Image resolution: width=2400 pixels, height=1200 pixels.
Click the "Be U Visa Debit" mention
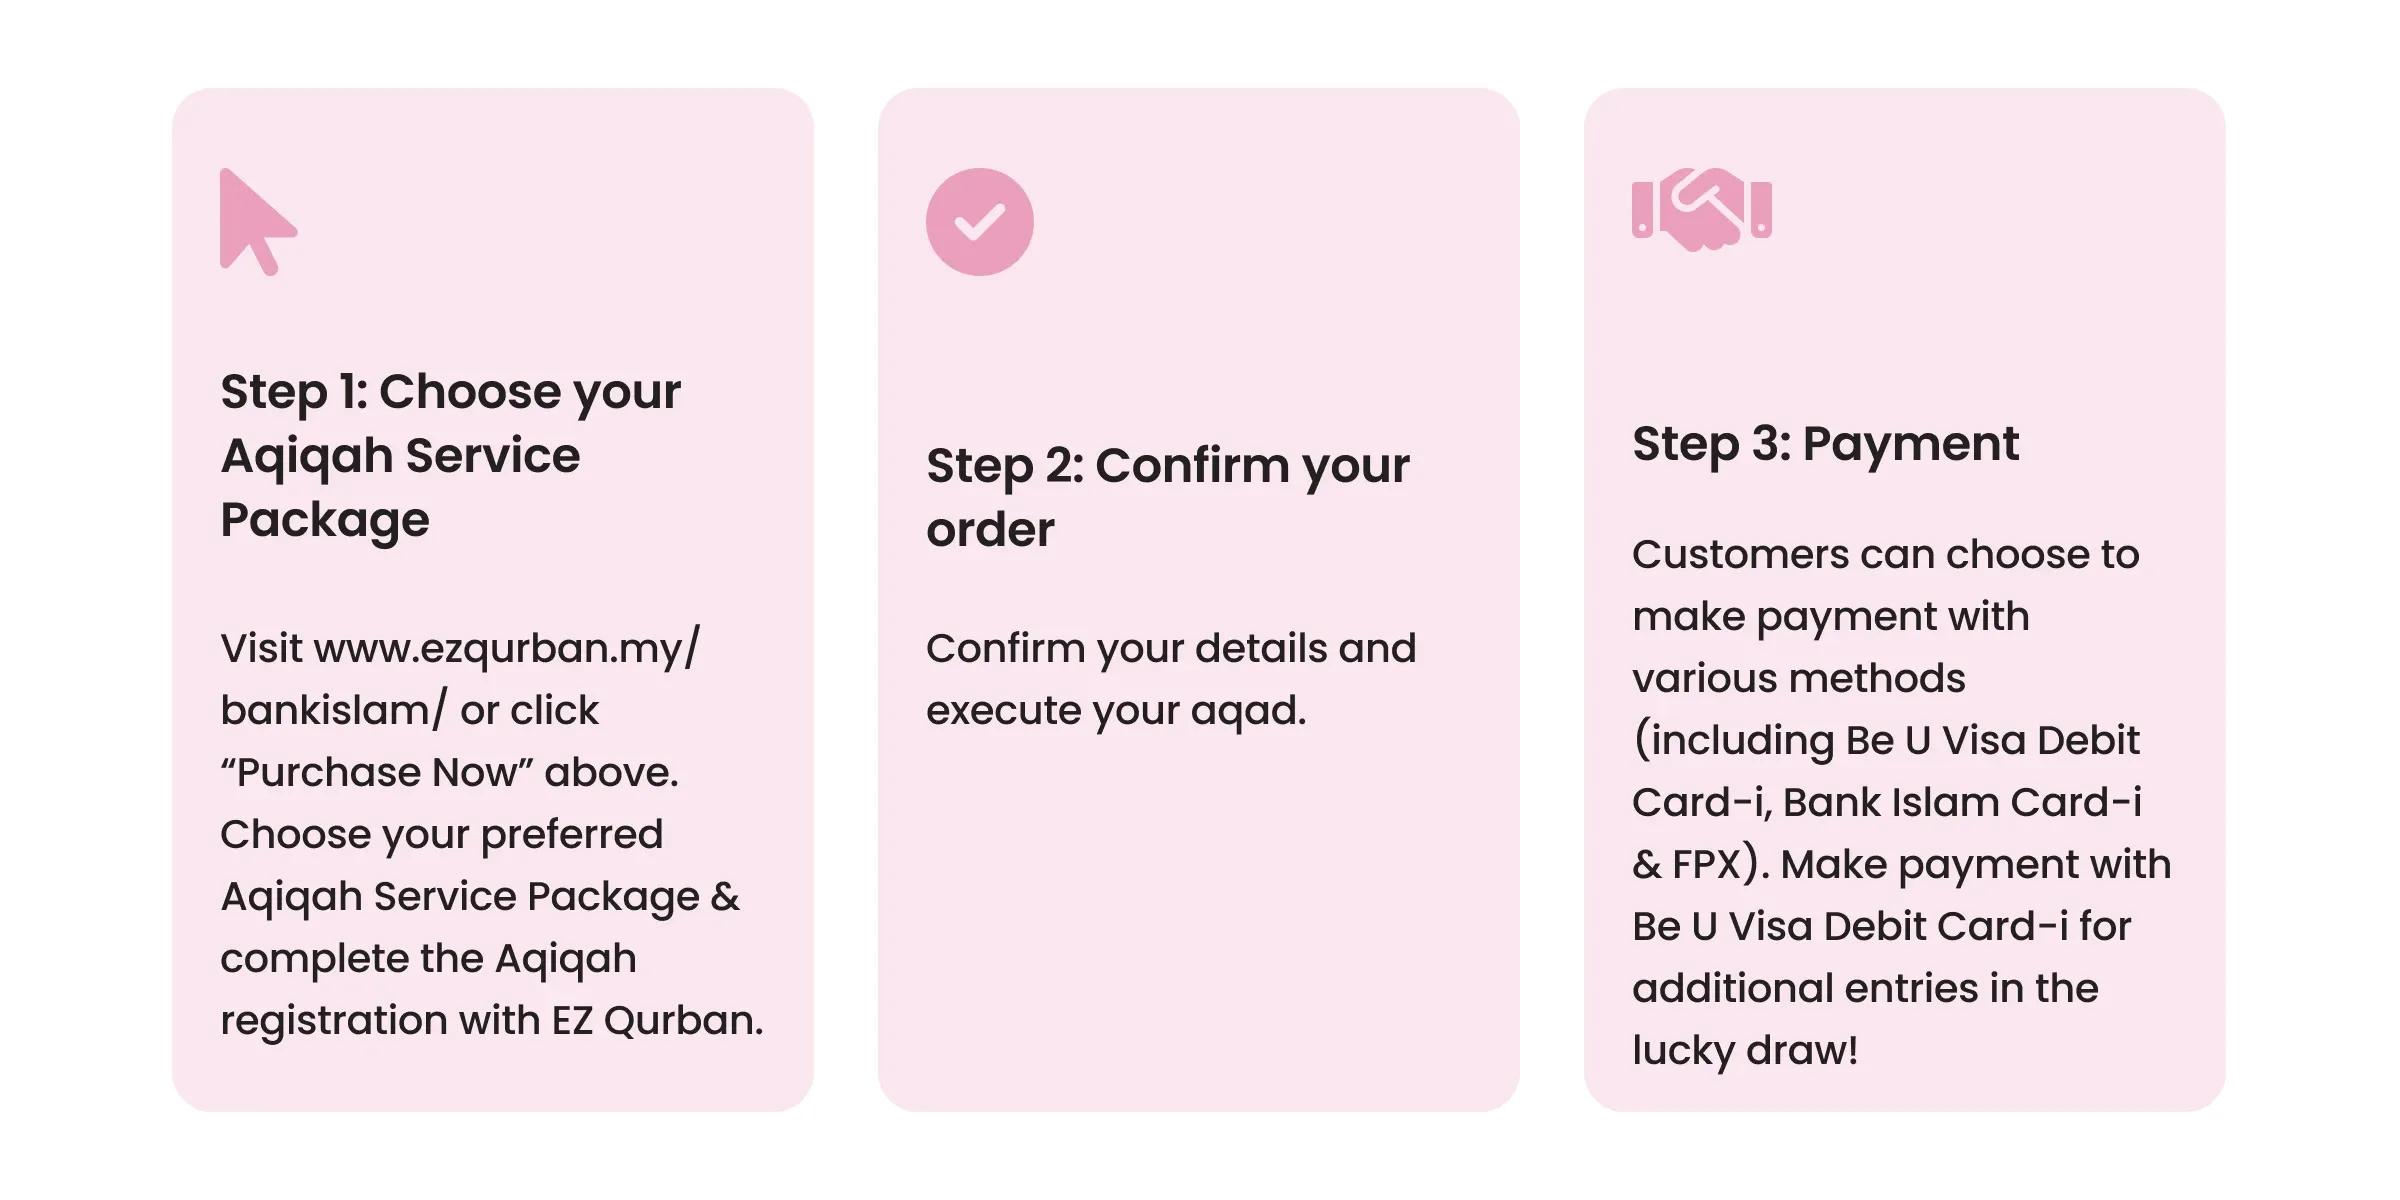point(1992,740)
